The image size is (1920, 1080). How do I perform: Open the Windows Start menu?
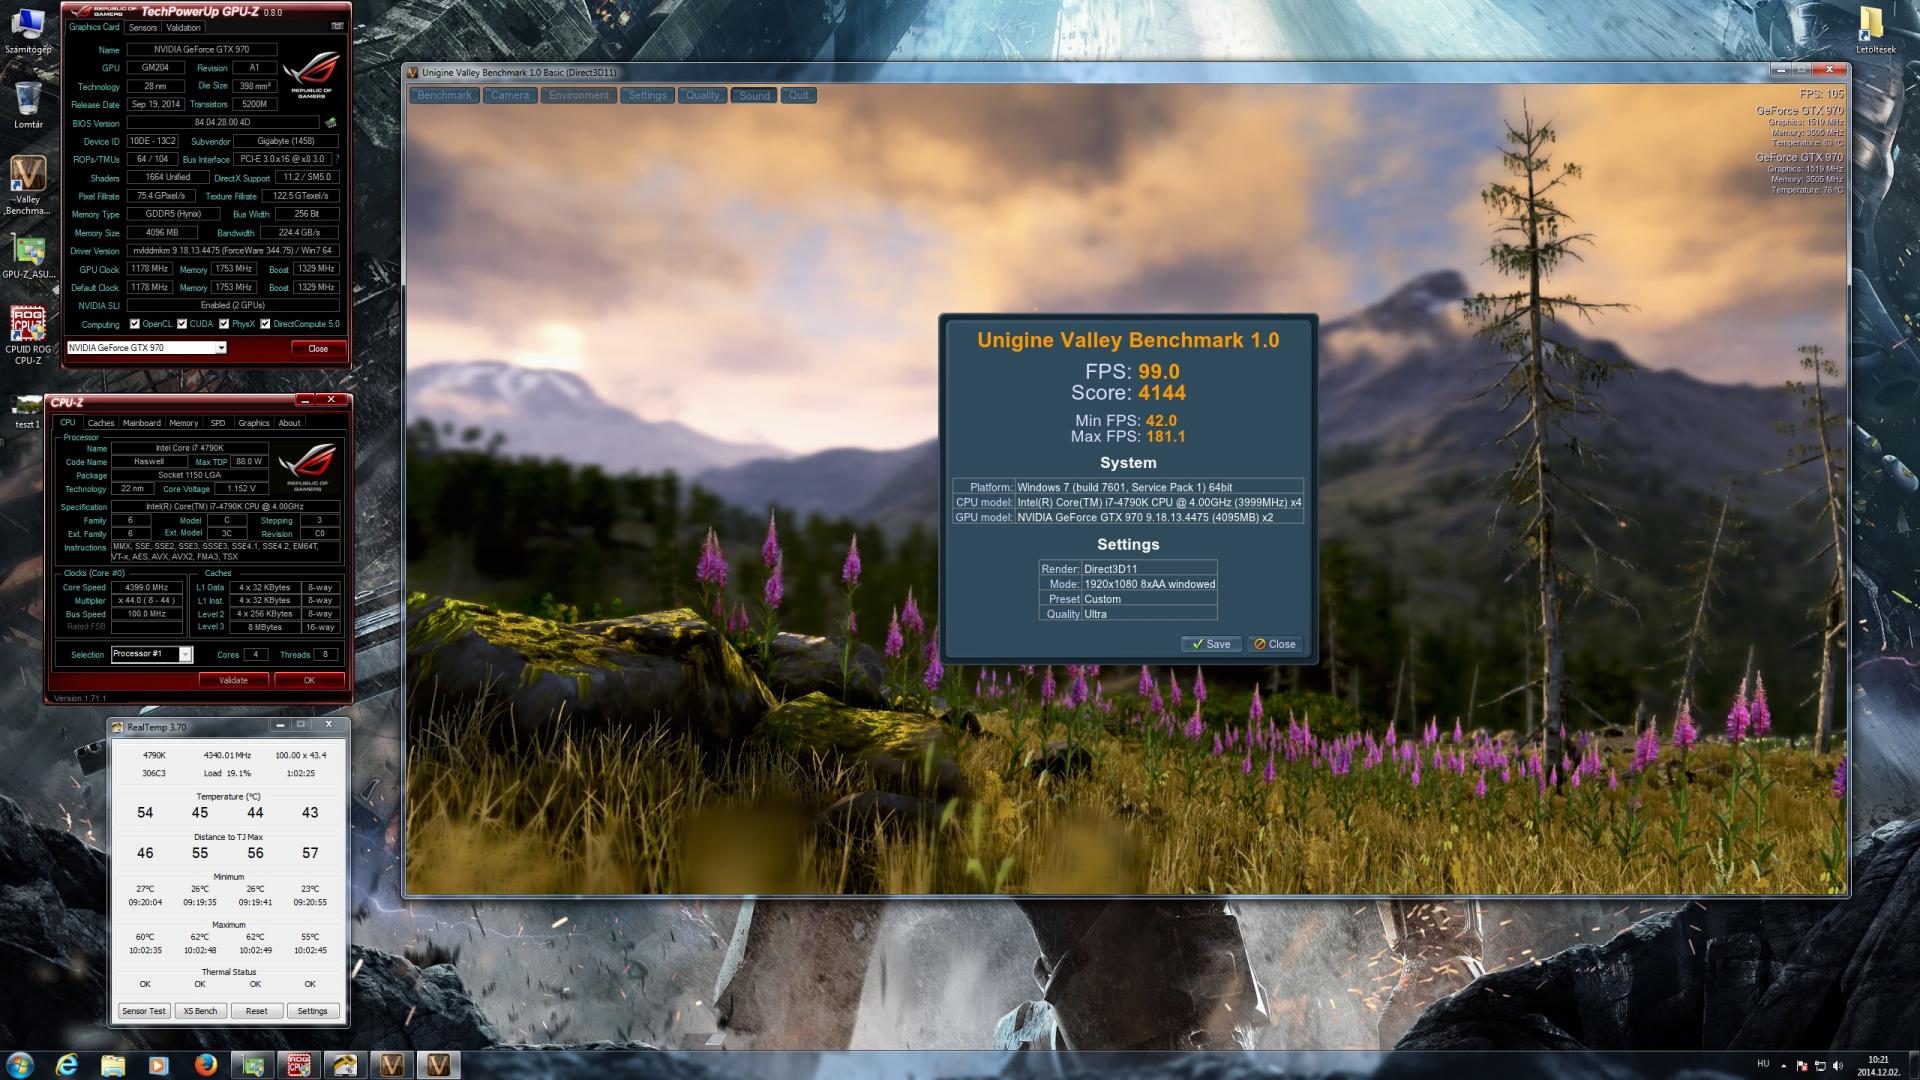[x=20, y=1064]
